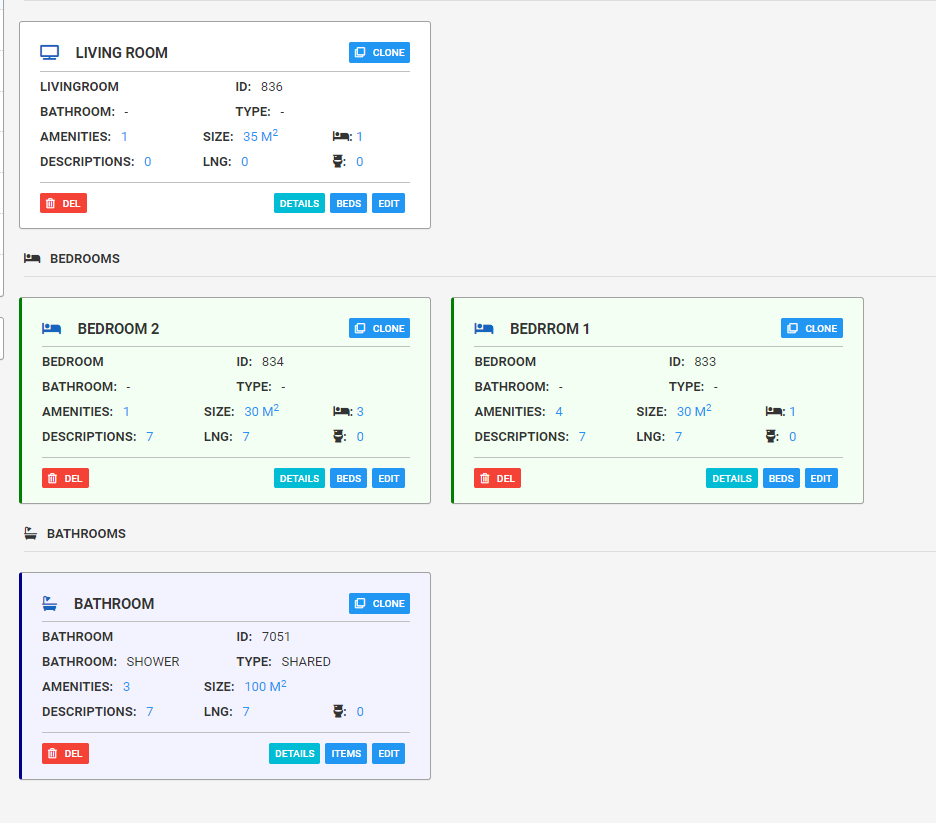Open Items for the Bathroom
936x823 pixels.
(x=346, y=753)
